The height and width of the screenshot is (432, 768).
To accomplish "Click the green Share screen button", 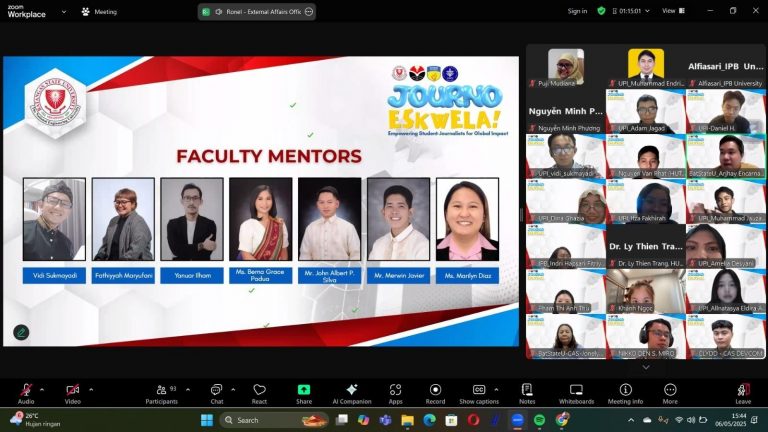I will coord(304,393).
